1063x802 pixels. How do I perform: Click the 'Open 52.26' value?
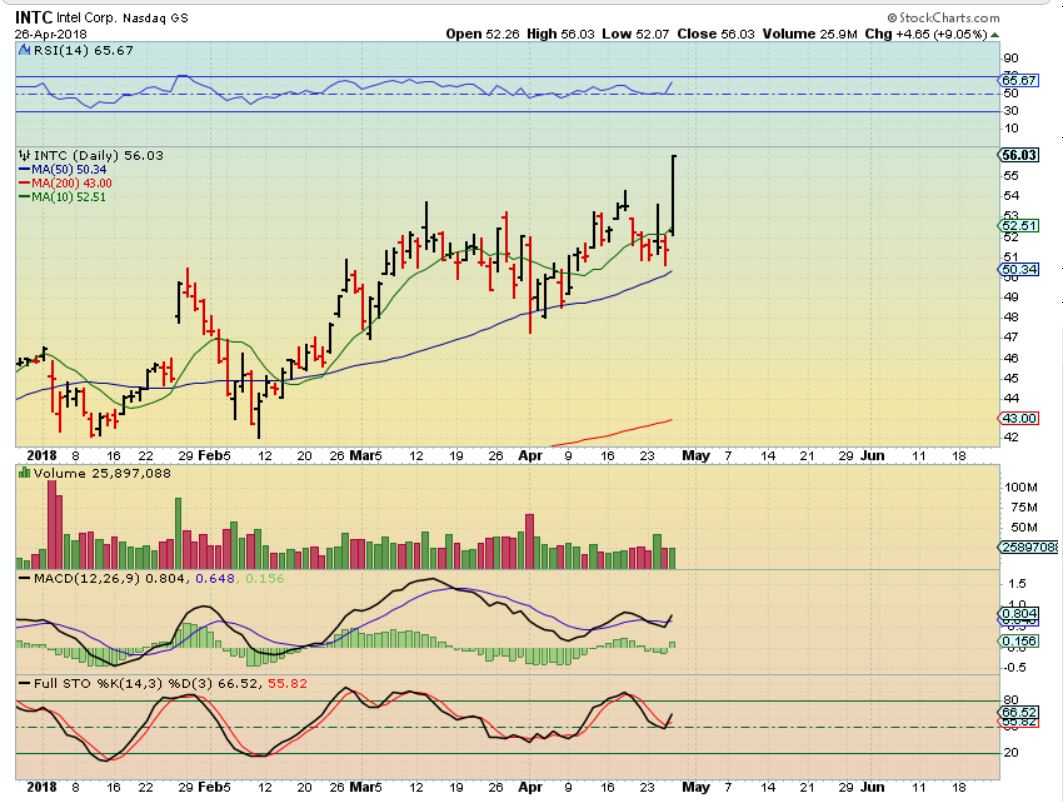(482, 34)
